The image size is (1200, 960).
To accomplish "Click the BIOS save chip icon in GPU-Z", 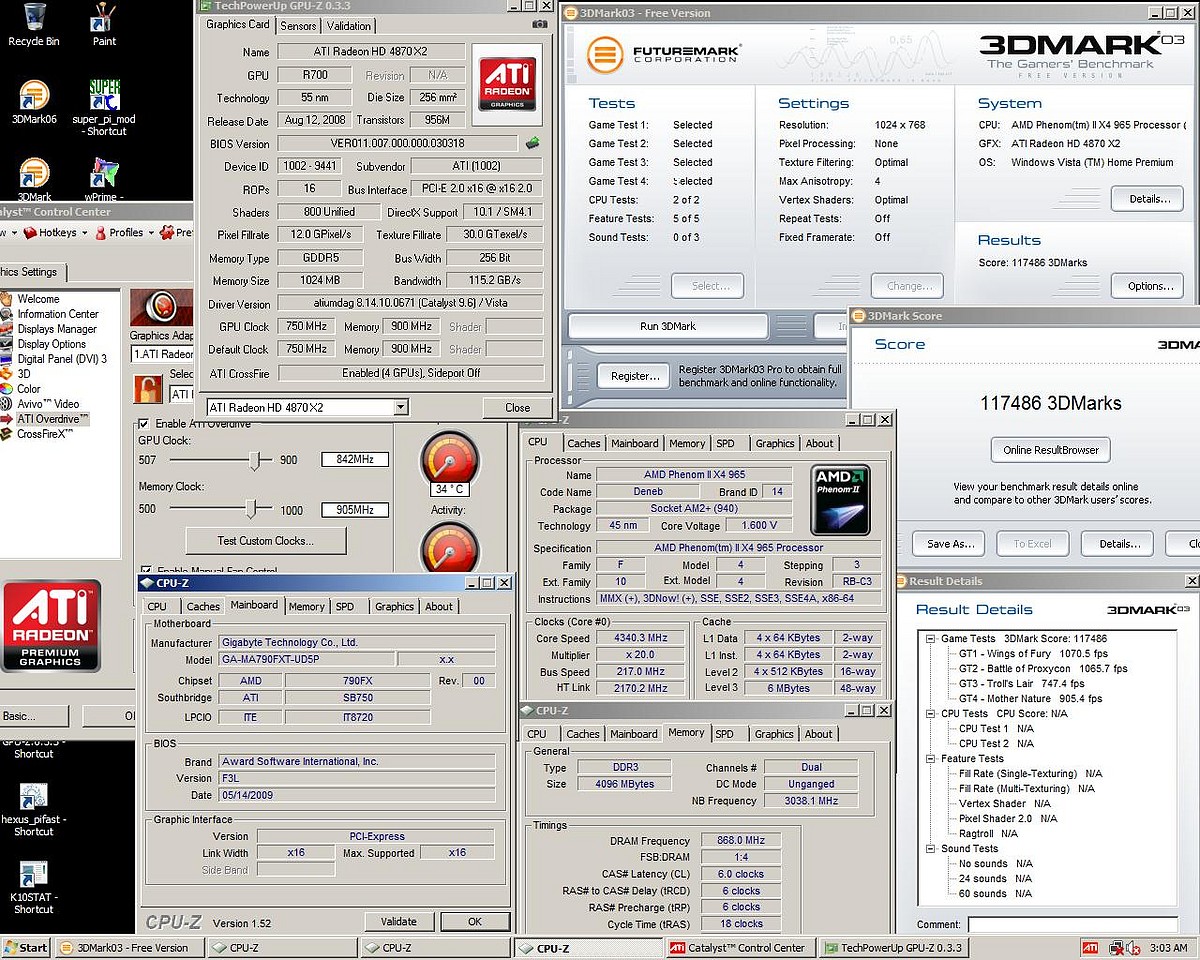I will coord(534,143).
